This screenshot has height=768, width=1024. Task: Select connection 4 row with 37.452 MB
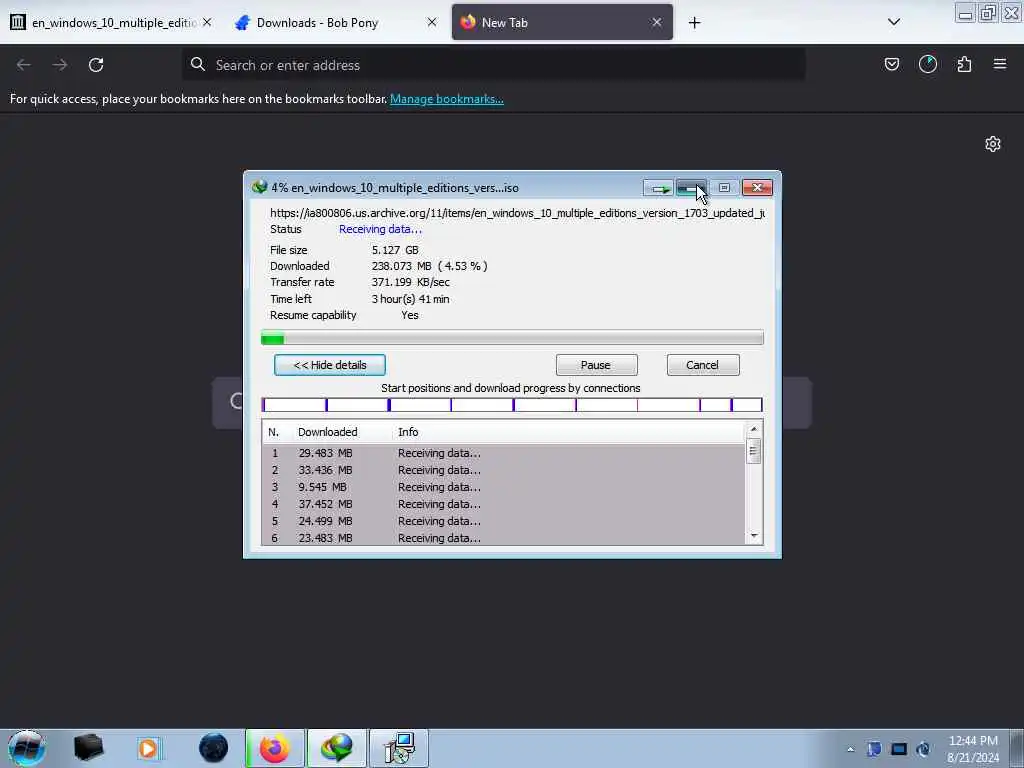tap(503, 504)
